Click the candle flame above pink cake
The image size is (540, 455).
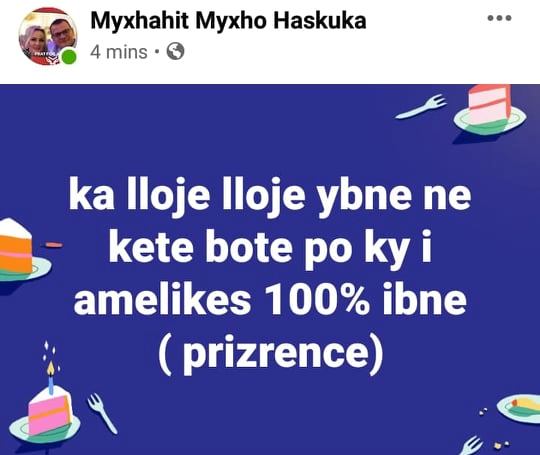51,367
